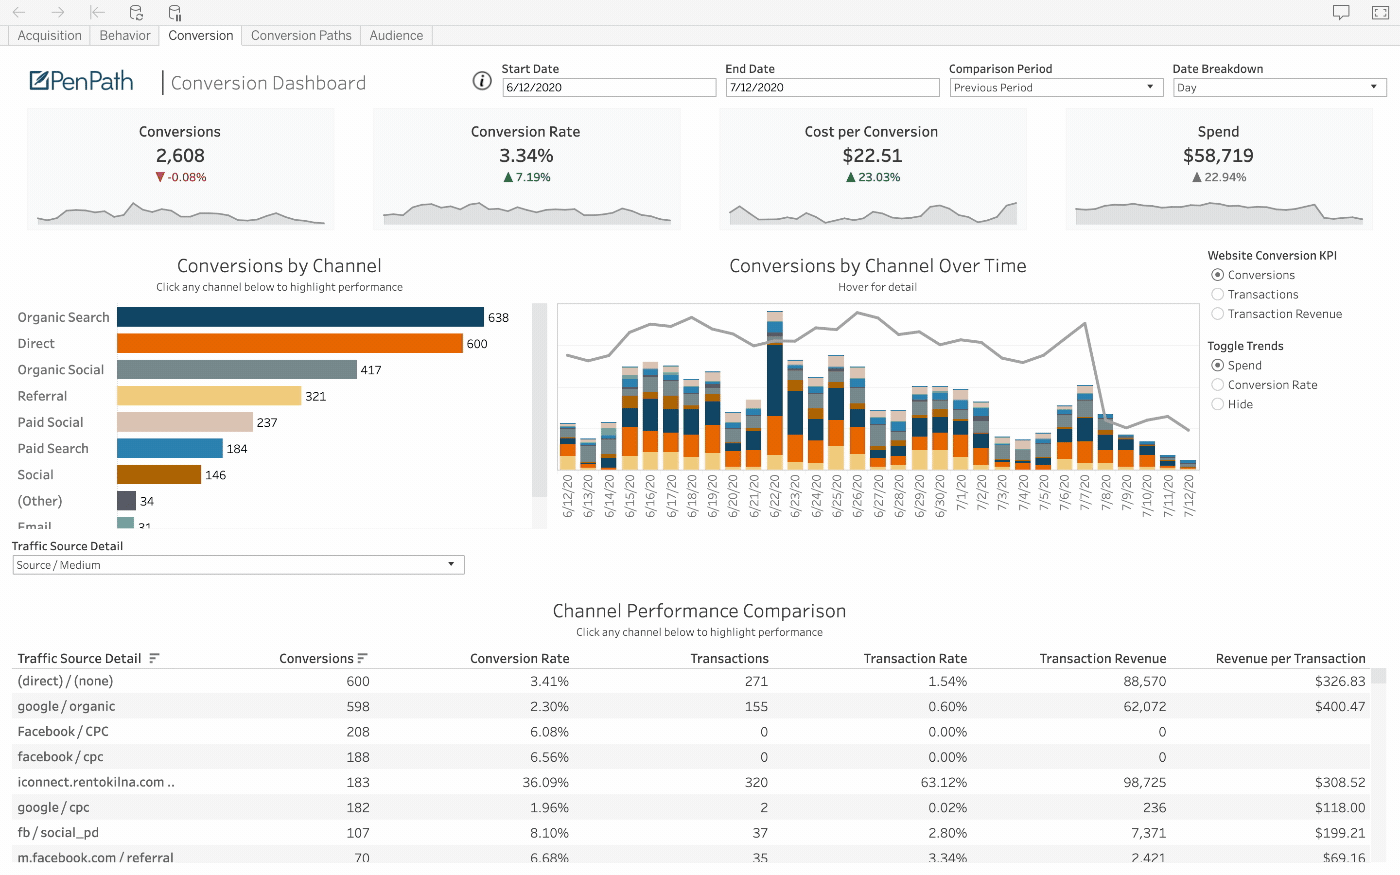Open the Conversion Paths tab
1400x875 pixels.
(301, 35)
